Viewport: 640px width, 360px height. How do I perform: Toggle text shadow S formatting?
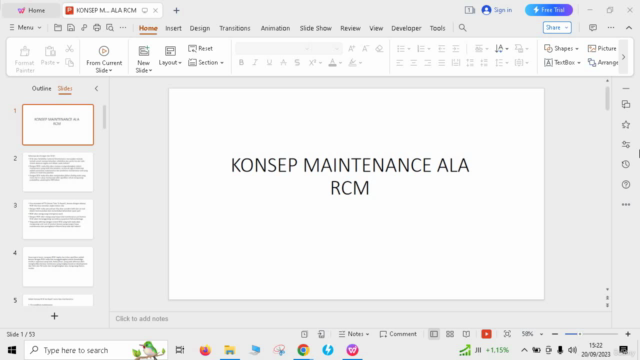297,62
